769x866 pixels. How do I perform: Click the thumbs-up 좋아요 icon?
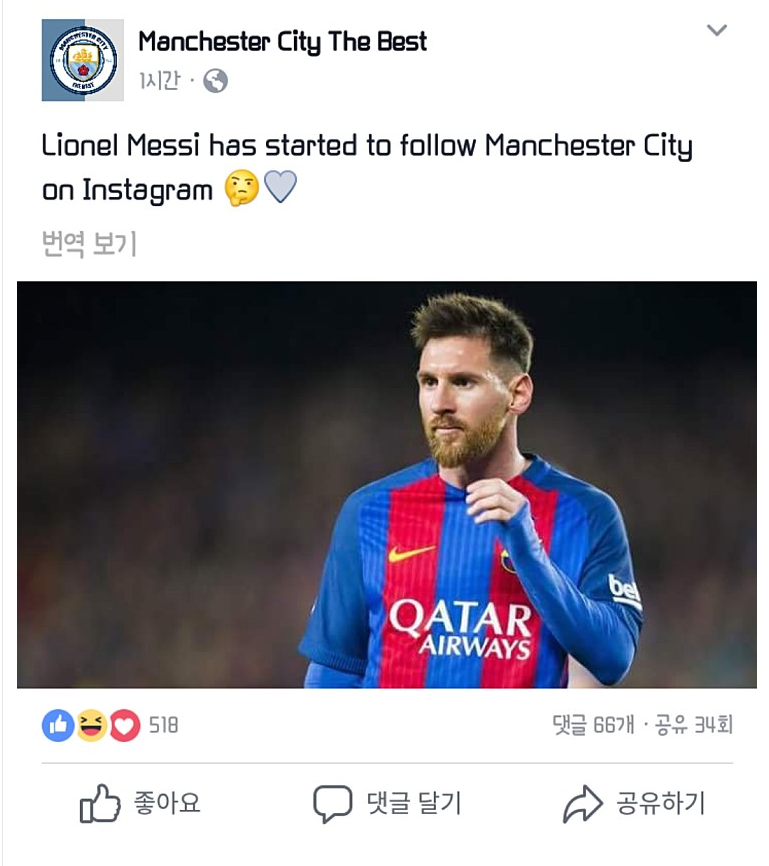pyautogui.click(x=100, y=804)
